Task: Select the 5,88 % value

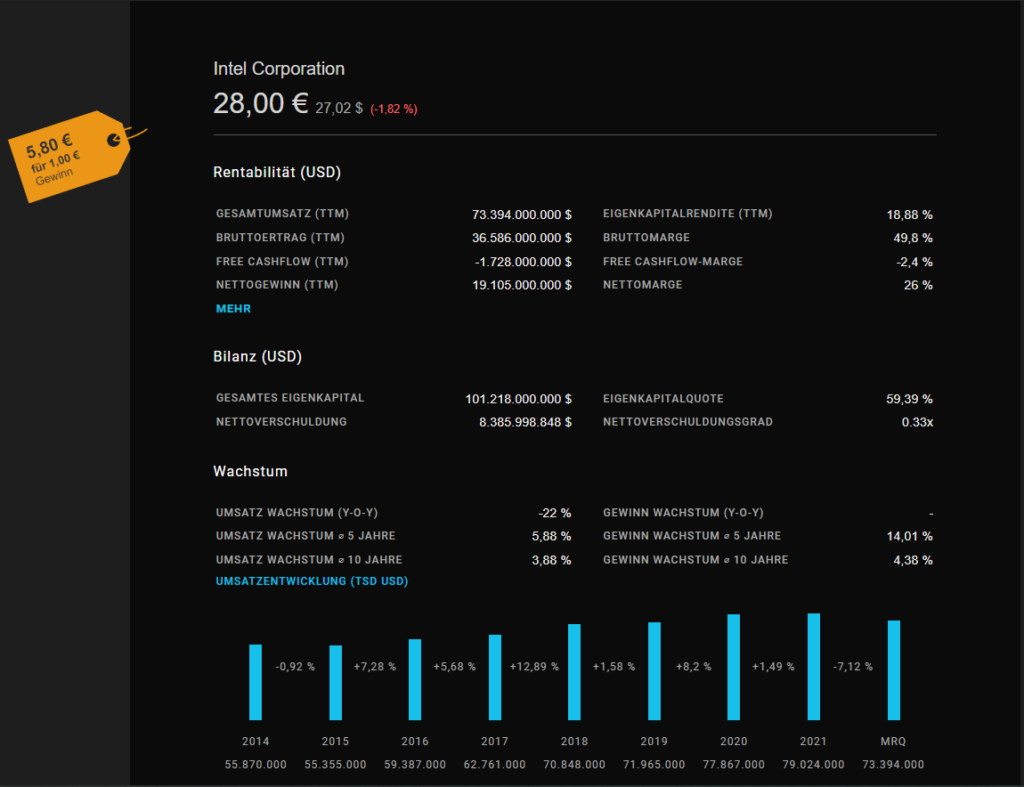Action: pyautogui.click(x=552, y=536)
